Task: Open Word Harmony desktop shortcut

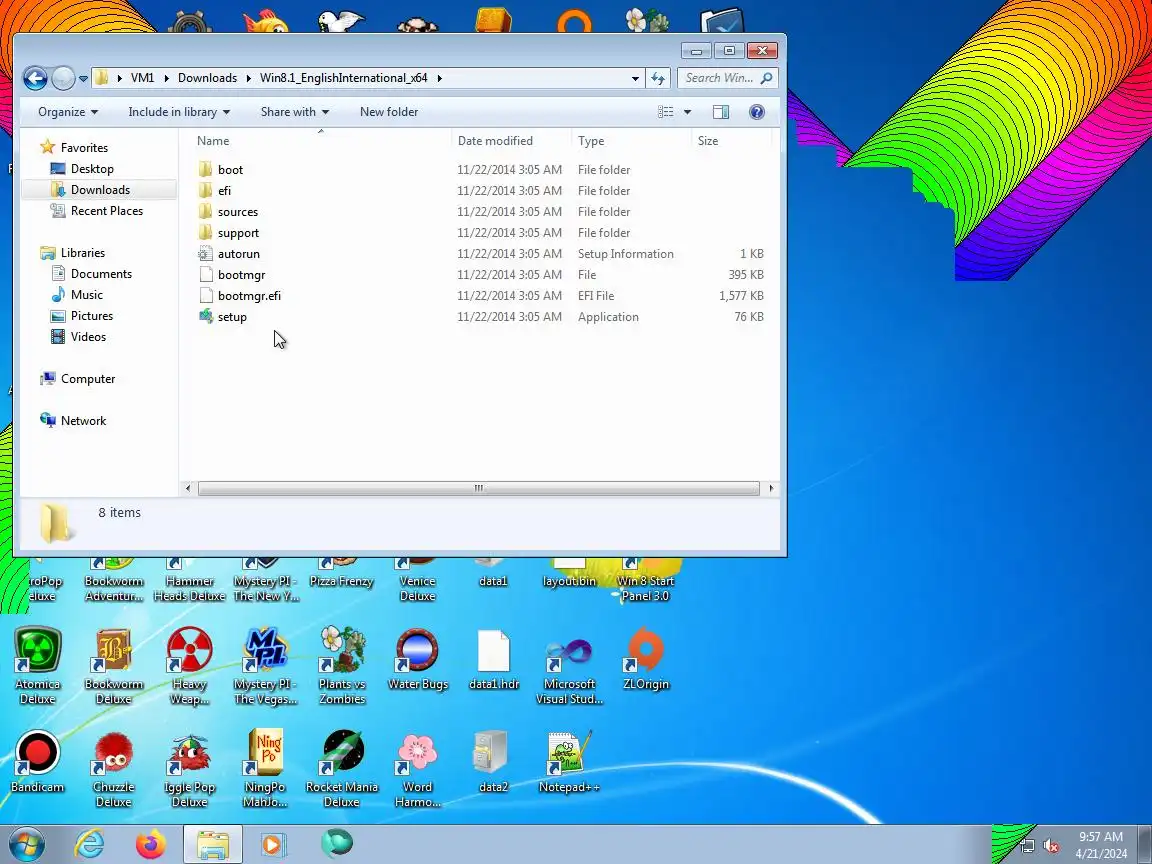Action: click(x=417, y=768)
